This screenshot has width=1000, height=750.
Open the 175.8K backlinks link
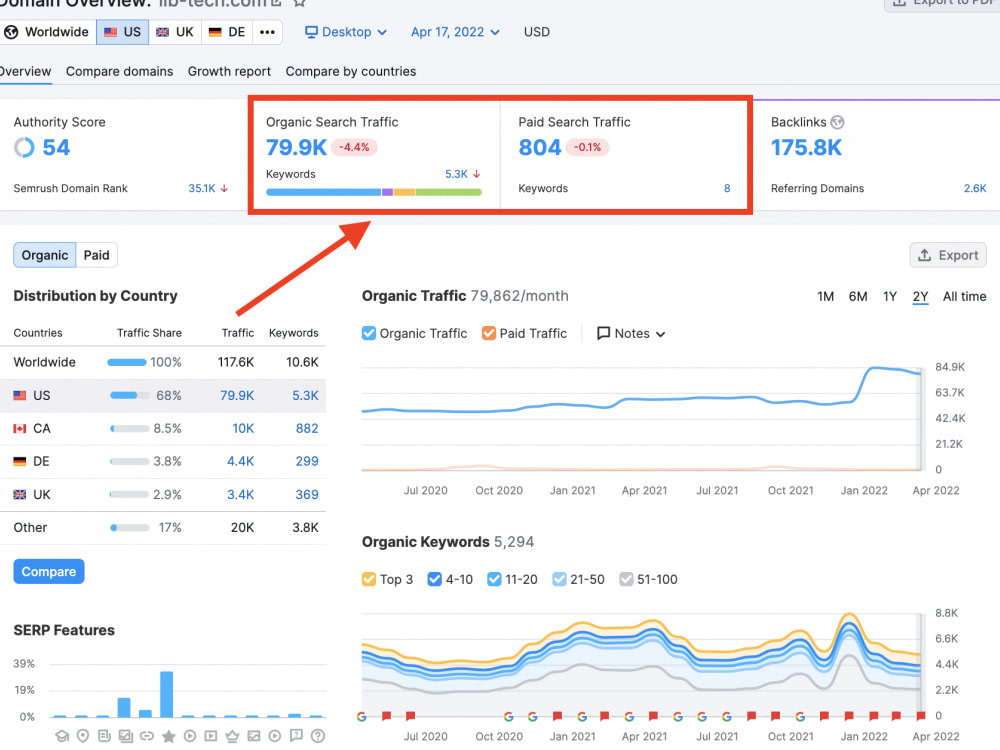(806, 147)
